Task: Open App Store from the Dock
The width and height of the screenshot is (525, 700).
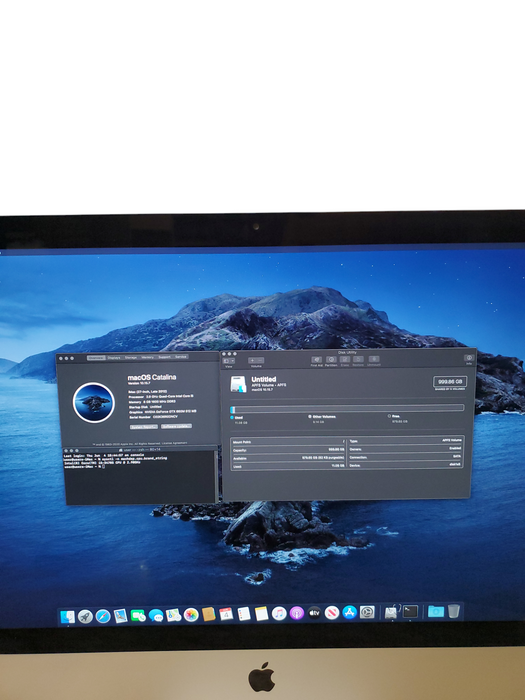Action: coord(349,612)
